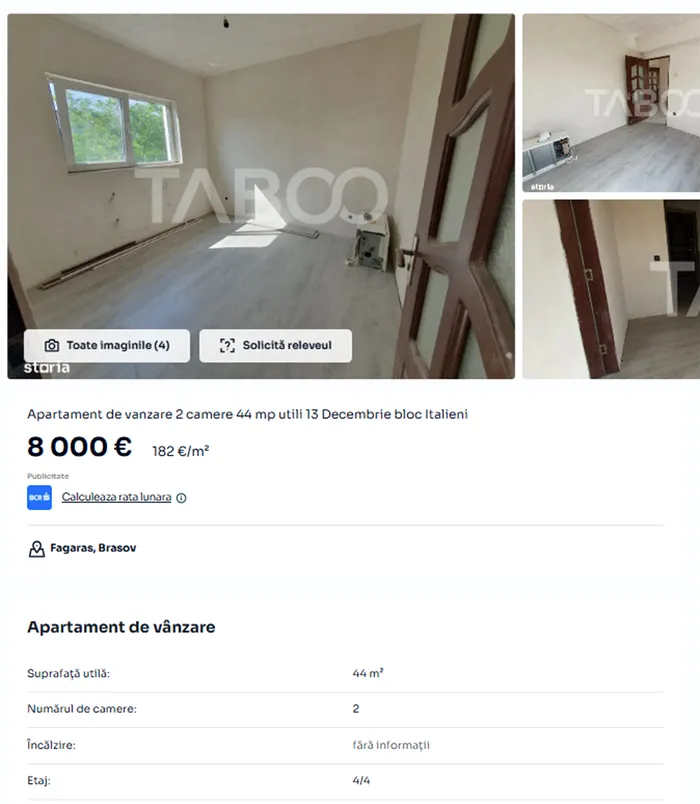Click the map pin icon beside Fagaras
The width and height of the screenshot is (700, 804).
(36, 549)
